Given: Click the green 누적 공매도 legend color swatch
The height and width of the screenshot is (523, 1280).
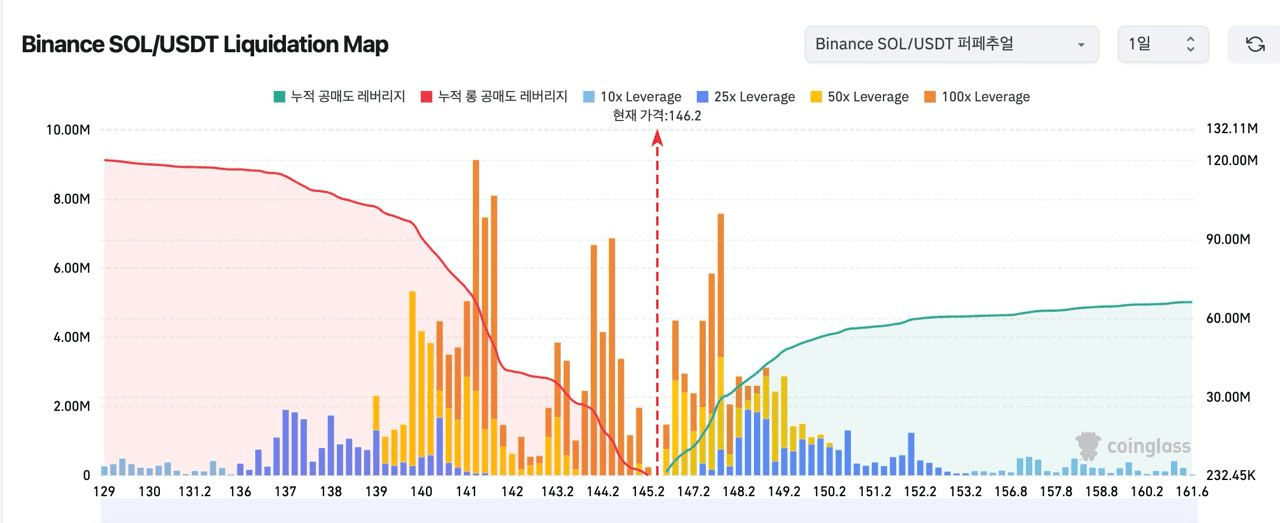Looking at the screenshot, I should tap(278, 97).
